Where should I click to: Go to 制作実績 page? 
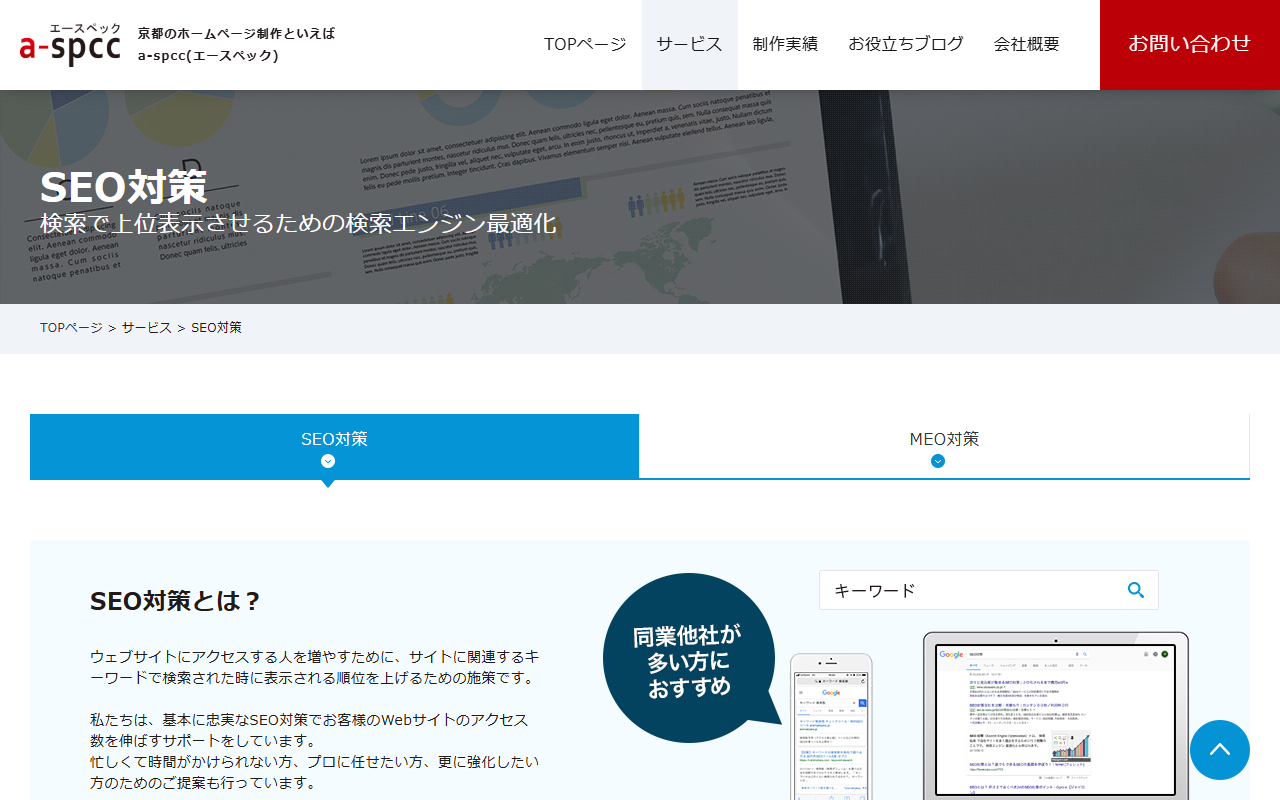[785, 44]
